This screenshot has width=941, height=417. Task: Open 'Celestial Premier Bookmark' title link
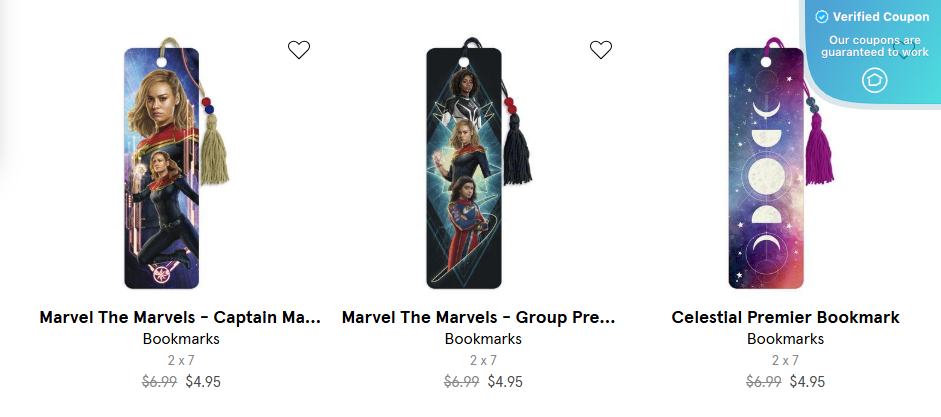(x=785, y=318)
